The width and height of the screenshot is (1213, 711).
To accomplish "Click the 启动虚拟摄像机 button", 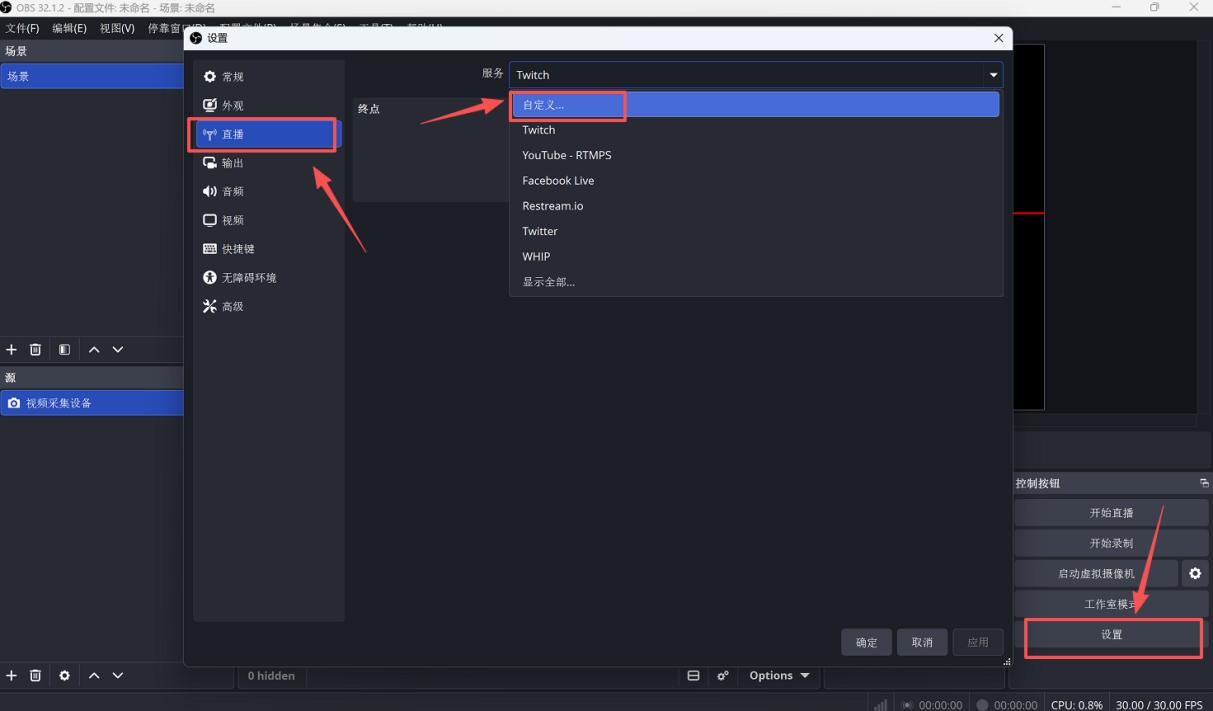I will [1096, 574].
